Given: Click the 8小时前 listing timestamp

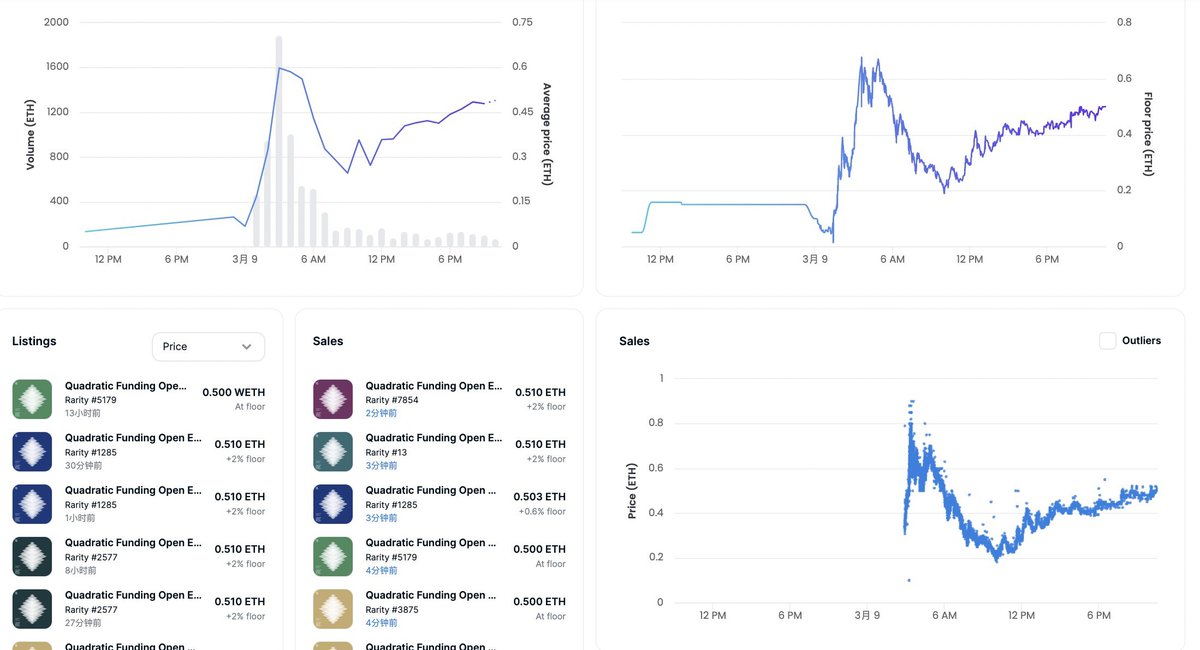Looking at the screenshot, I should tap(81, 571).
